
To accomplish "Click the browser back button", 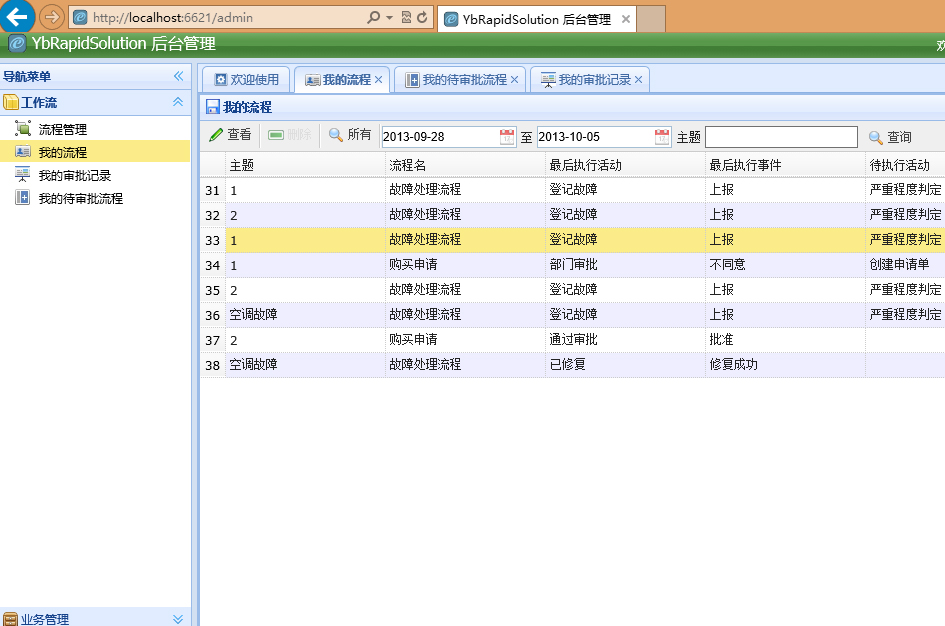I will [17, 17].
